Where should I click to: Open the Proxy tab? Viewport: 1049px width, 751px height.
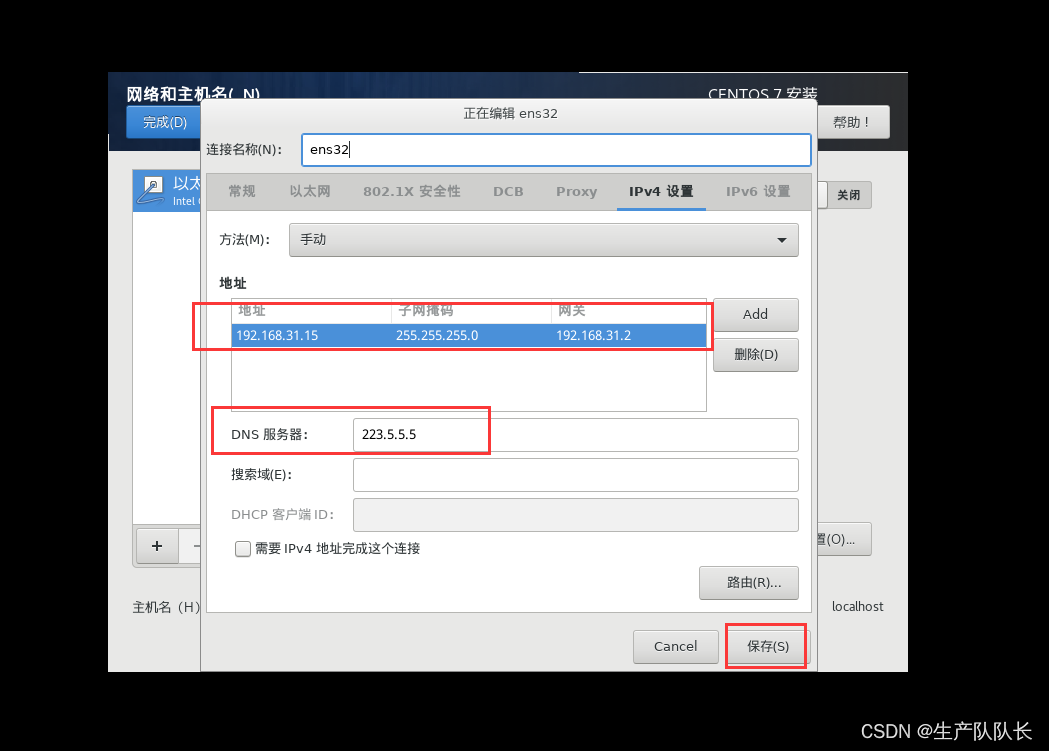pos(576,191)
